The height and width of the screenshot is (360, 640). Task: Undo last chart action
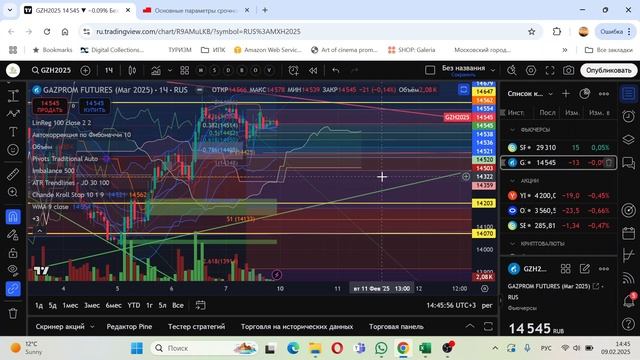[x=336, y=70]
